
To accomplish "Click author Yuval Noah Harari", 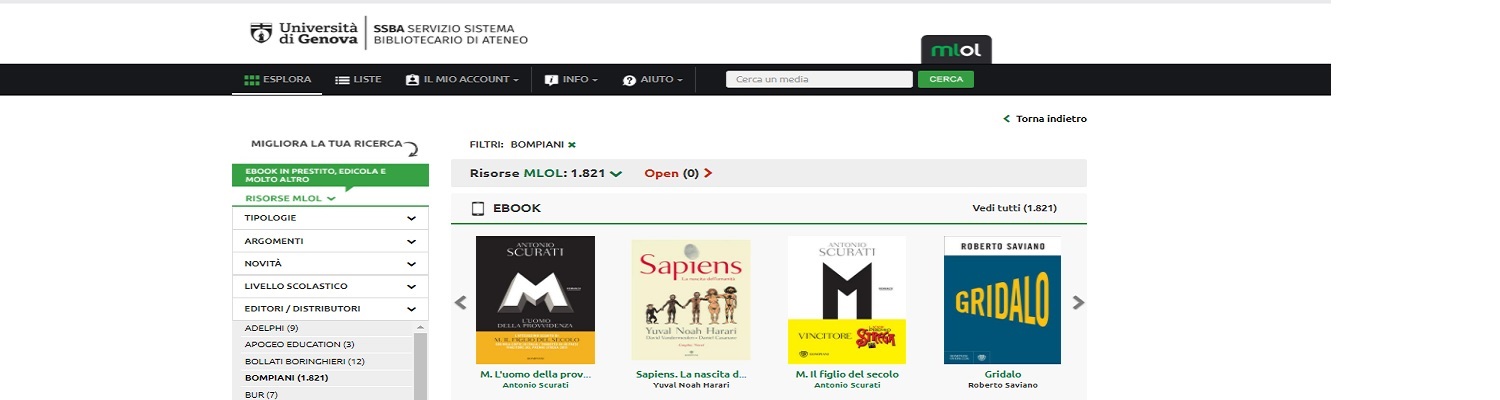I will click(x=691, y=385).
